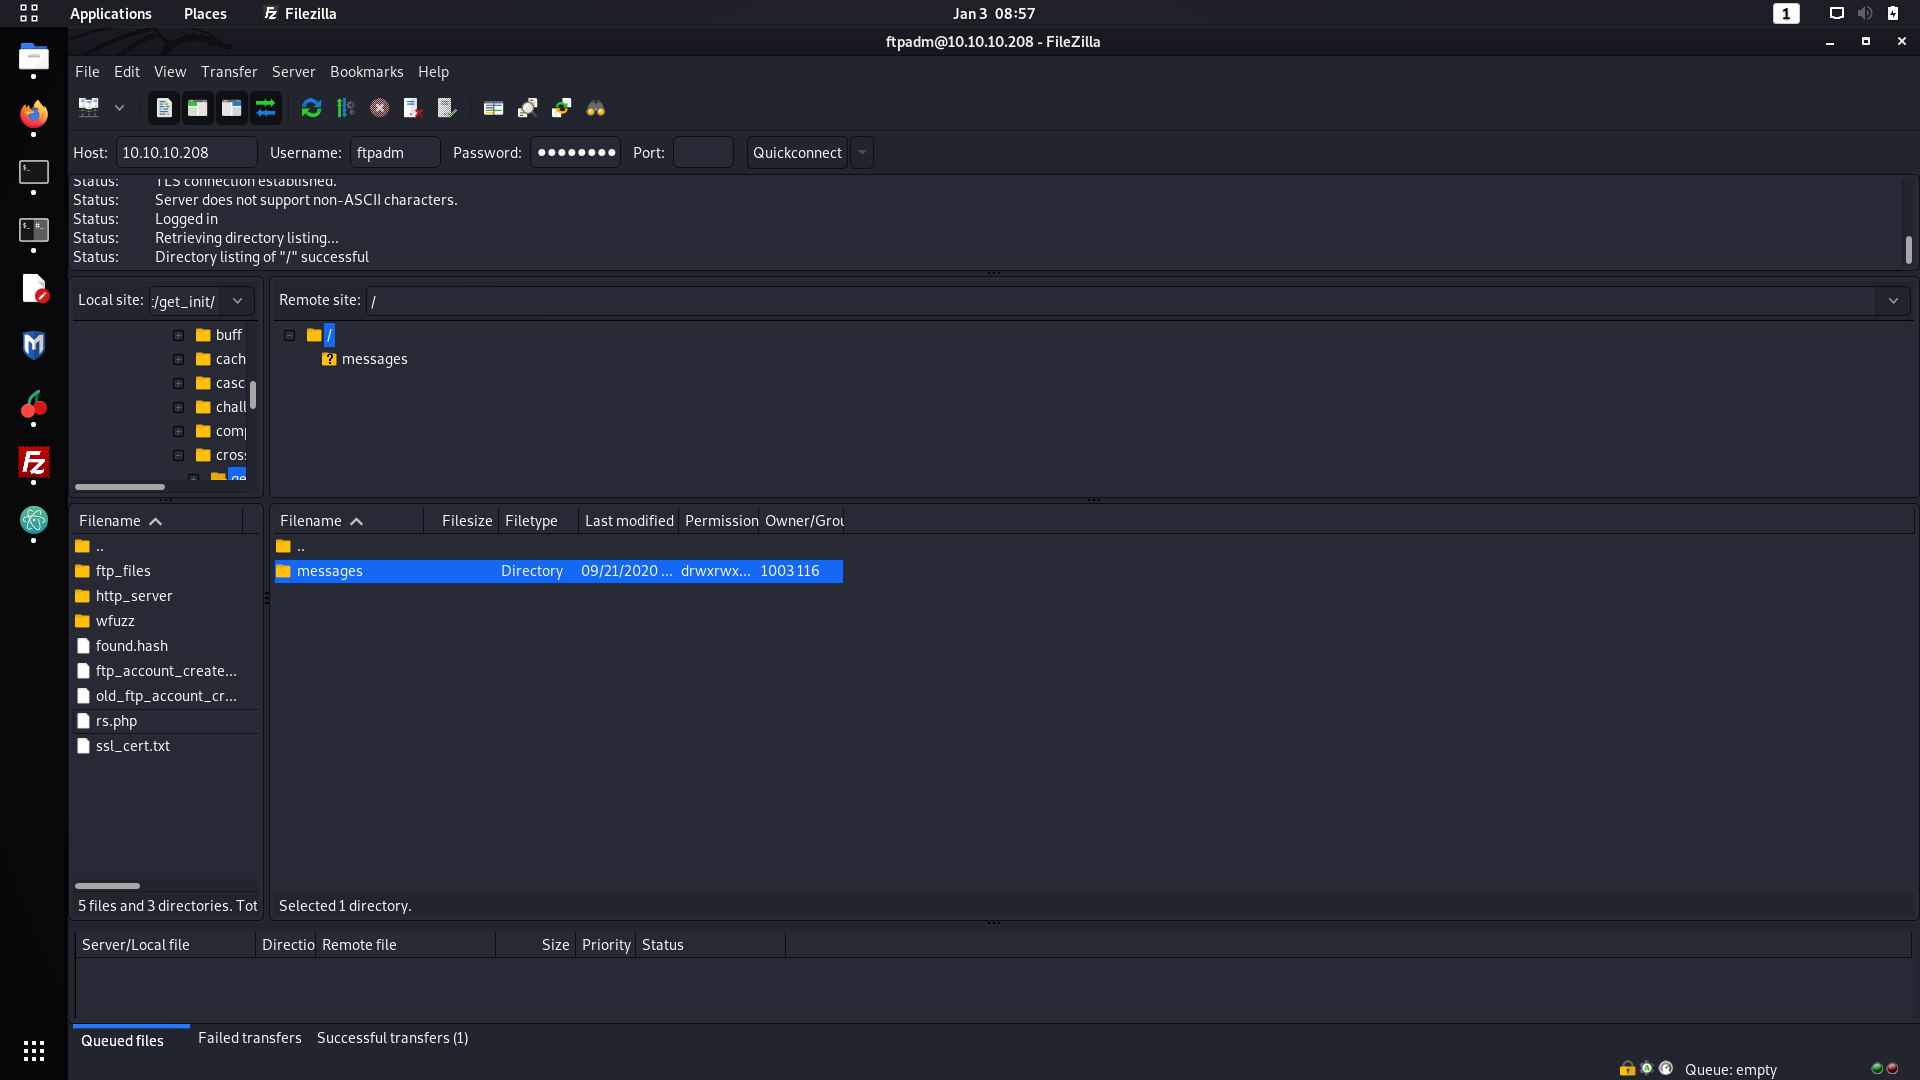Viewport: 1920px width, 1080px height.
Task: Click the Port input field
Action: (703, 153)
